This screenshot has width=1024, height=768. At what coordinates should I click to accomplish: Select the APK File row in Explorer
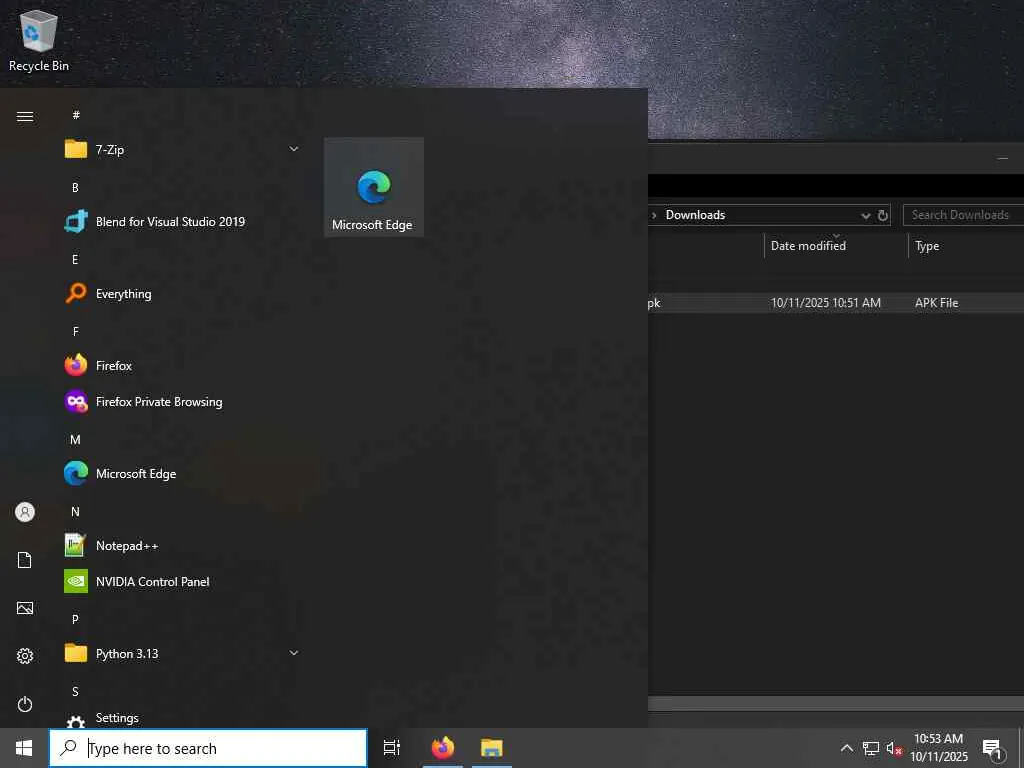tap(836, 303)
